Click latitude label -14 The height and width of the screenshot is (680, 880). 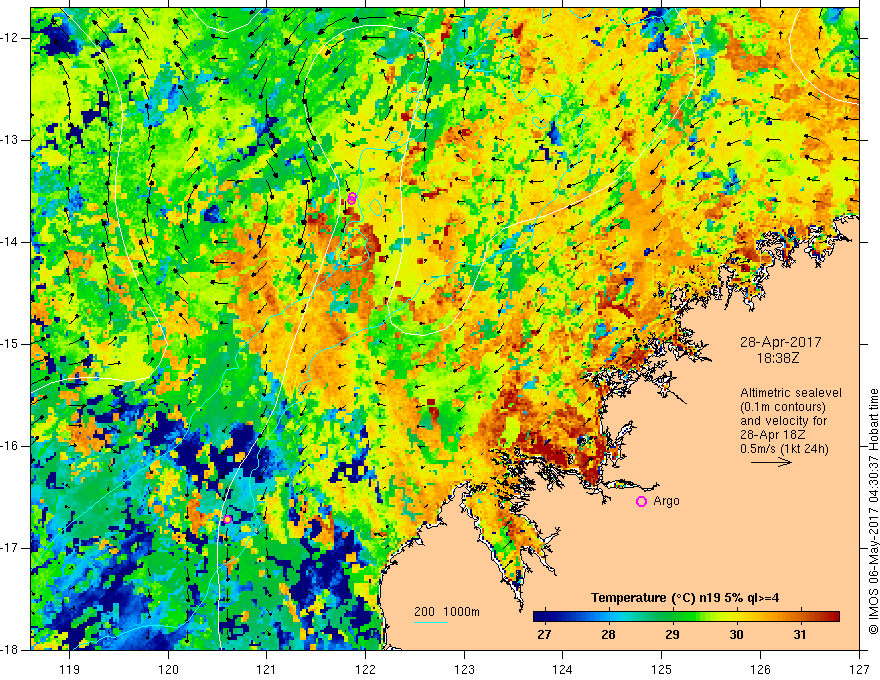pos(10,242)
